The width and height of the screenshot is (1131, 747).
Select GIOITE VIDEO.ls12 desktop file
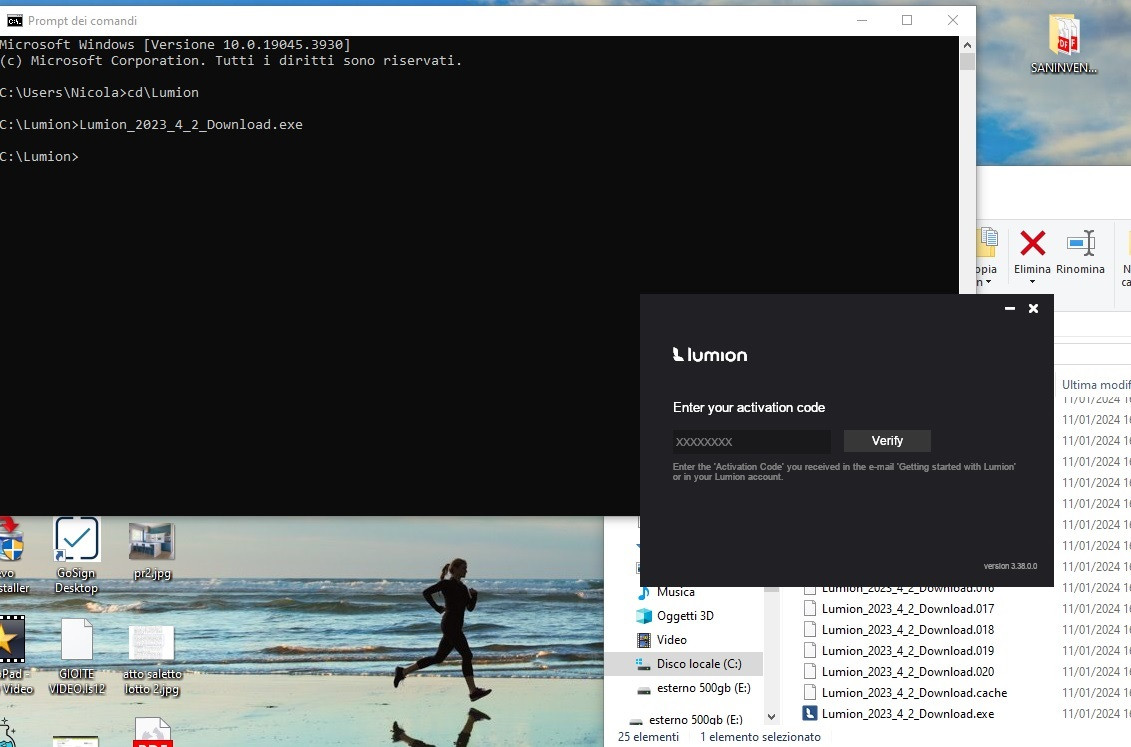pyautogui.click(x=76, y=657)
